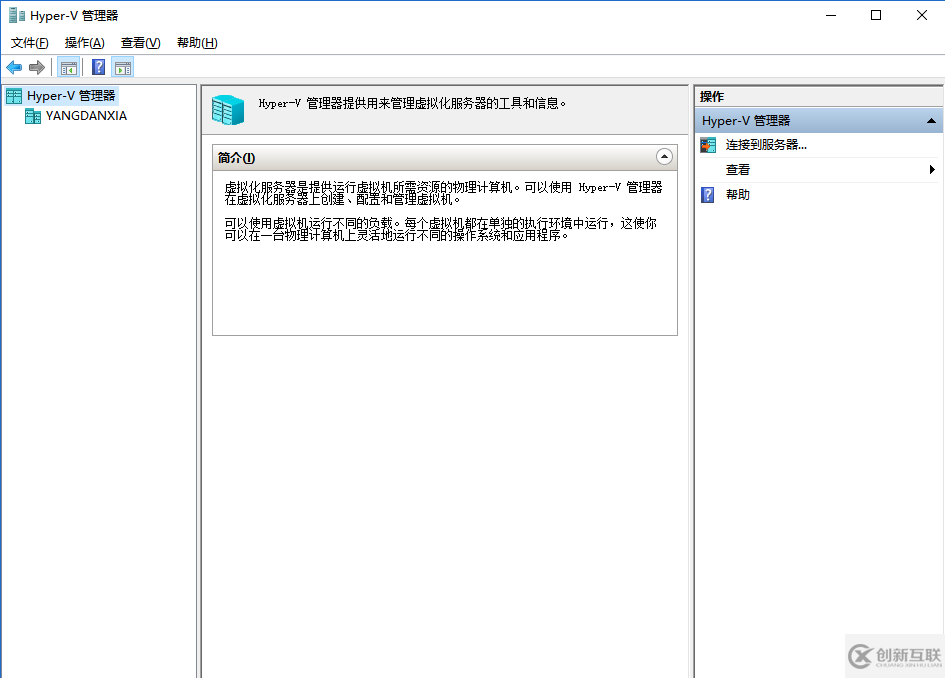Click 连接到服务器... action link

tap(766, 145)
